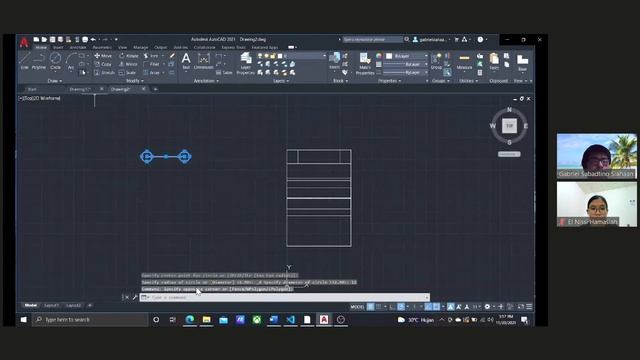Toggle snap mode in status bar
The height and width of the screenshot is (360, 640).
378,307
